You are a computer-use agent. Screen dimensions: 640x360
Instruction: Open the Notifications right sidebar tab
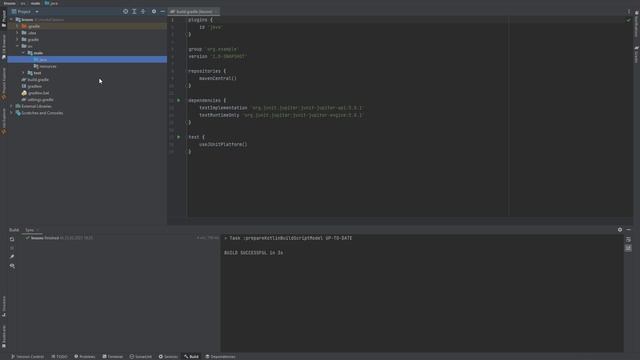[636, 24]
